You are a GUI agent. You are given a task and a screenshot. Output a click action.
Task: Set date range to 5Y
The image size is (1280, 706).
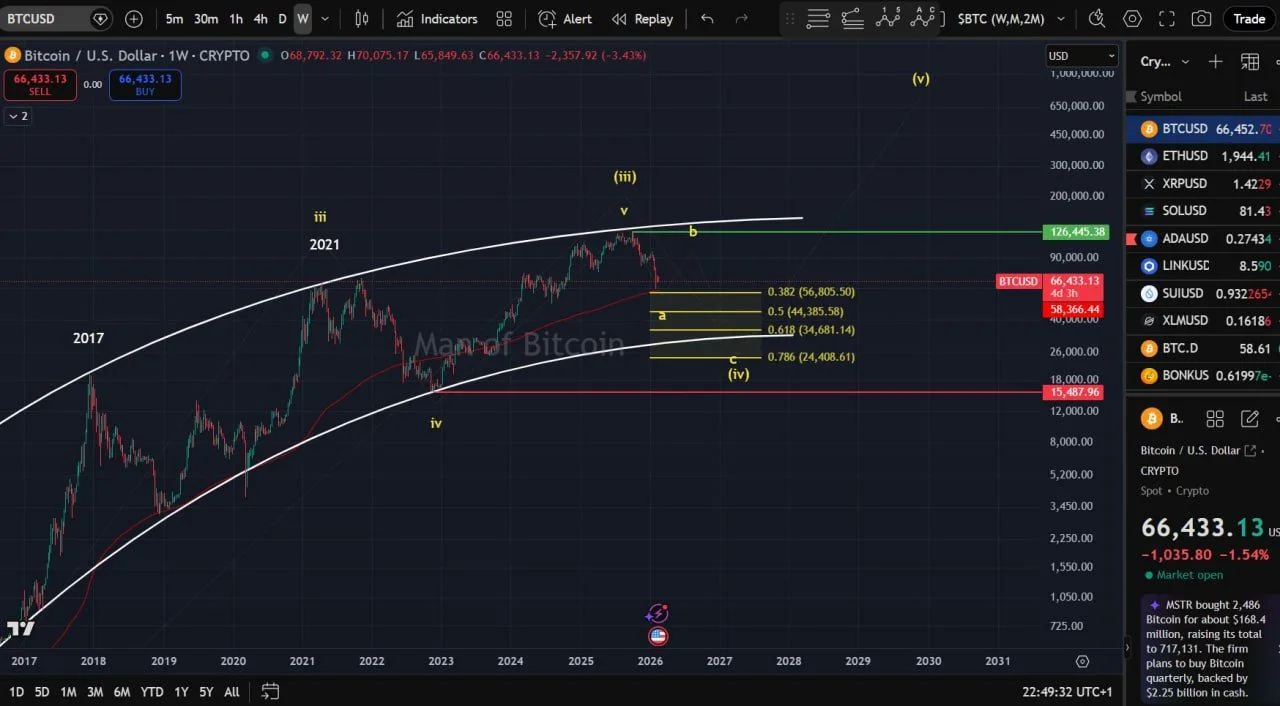pos(206,692)
